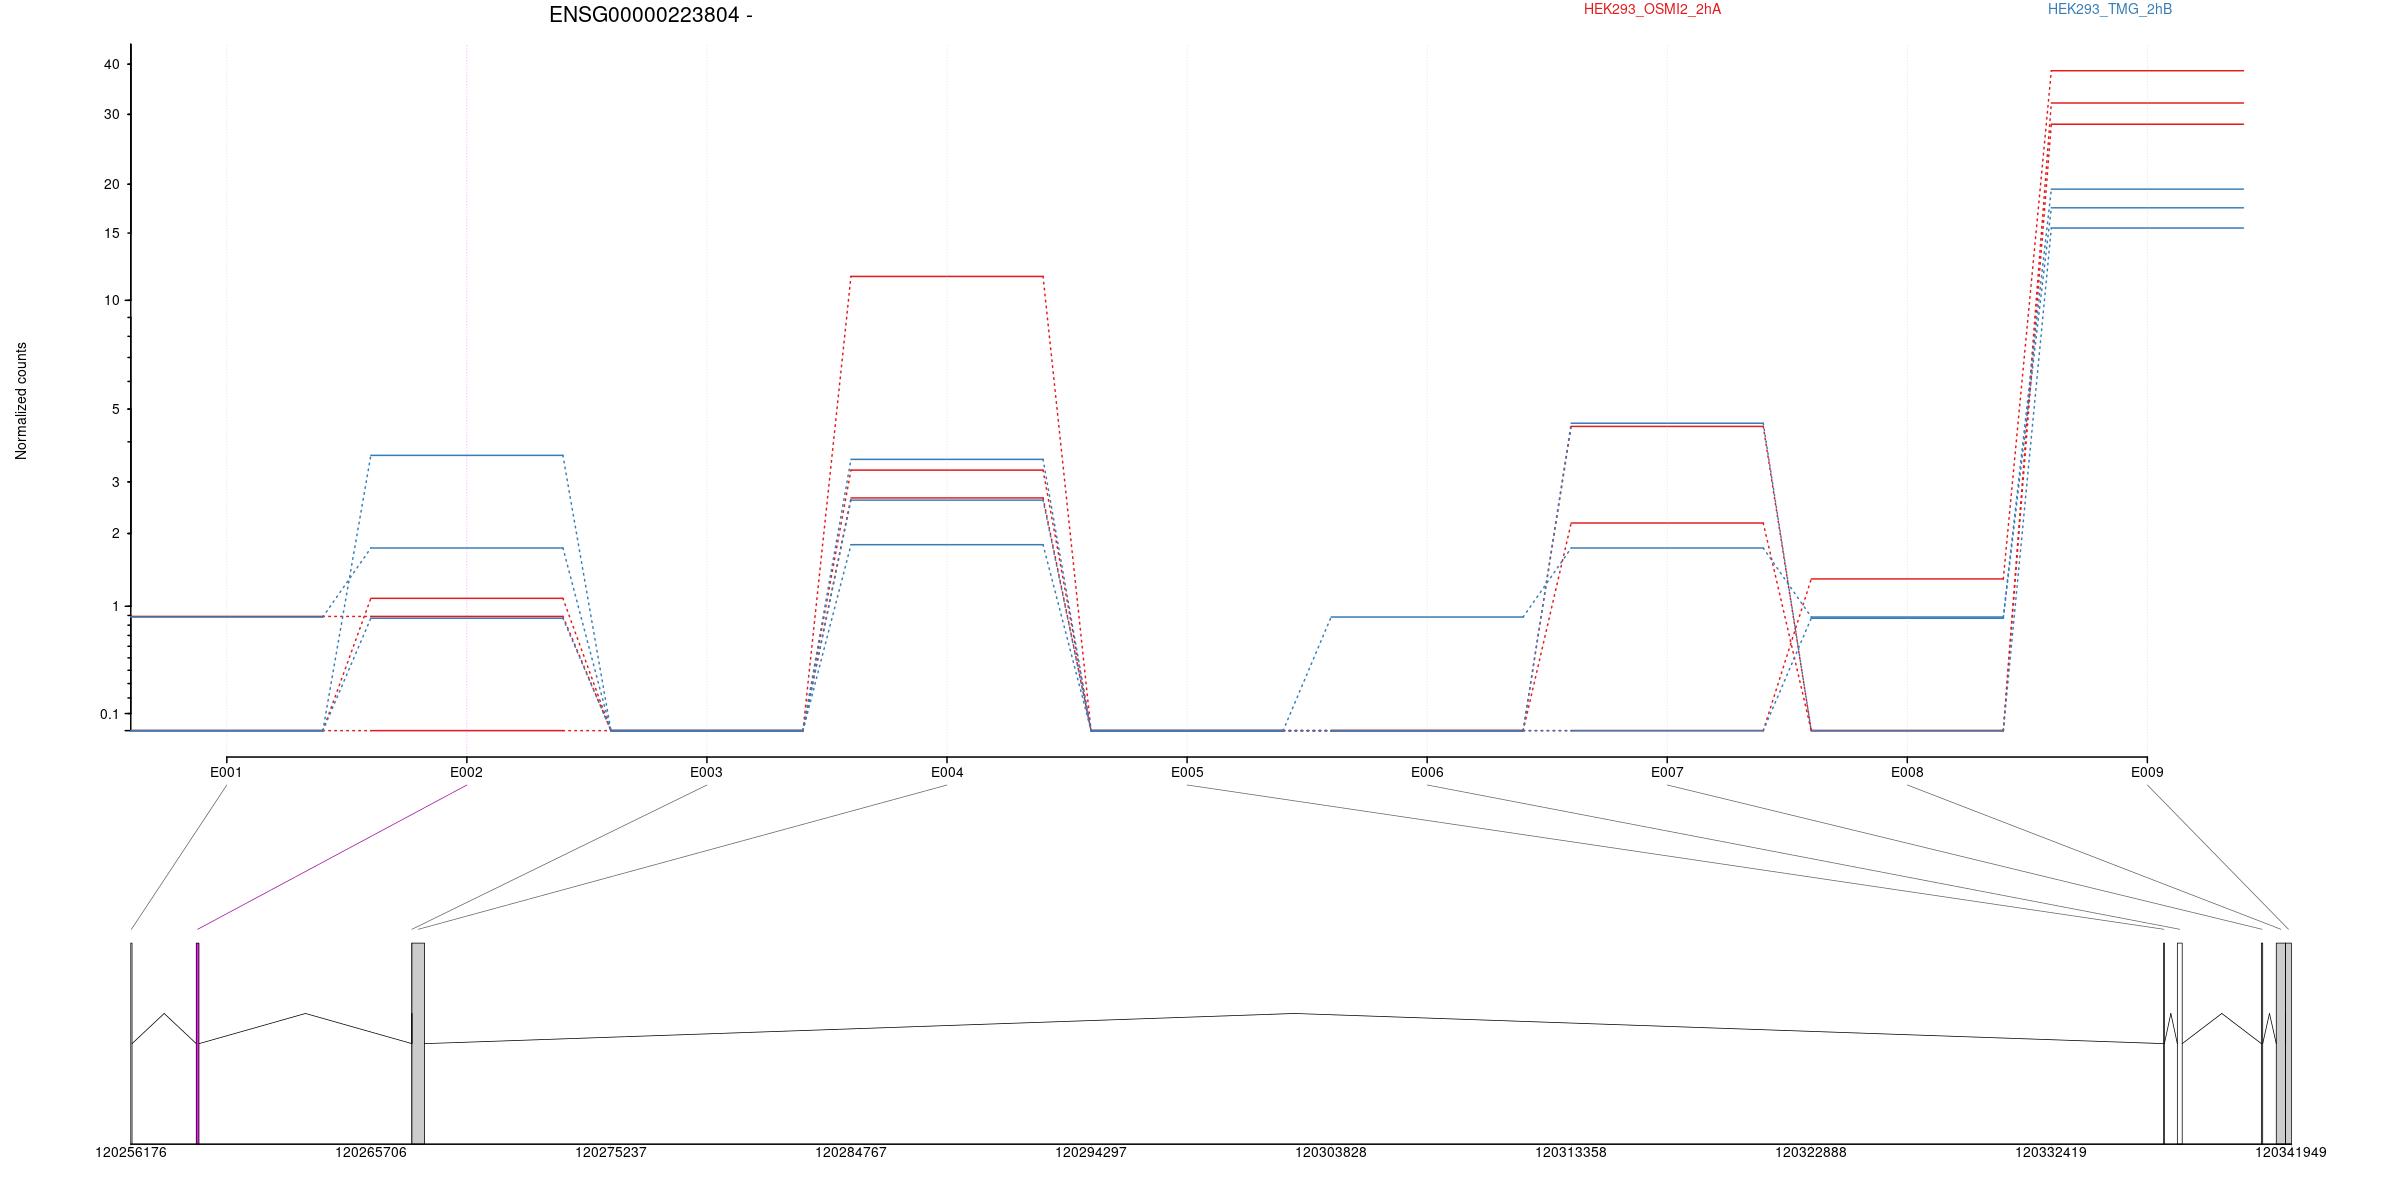Click exon label E007
The width and height of the screenshot is (2400, 1200).
(1667, 772)
